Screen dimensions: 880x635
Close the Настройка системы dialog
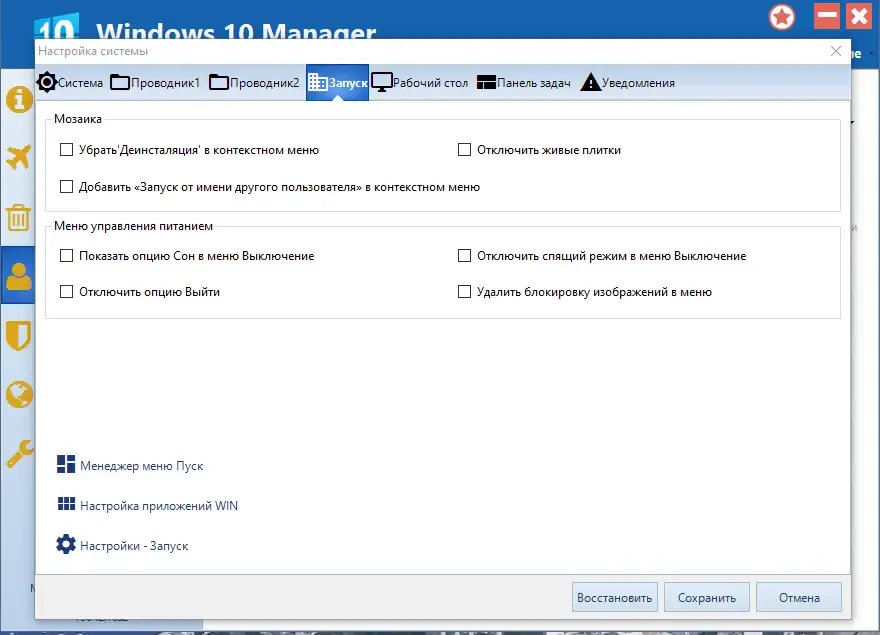click(x=836, y=51)
